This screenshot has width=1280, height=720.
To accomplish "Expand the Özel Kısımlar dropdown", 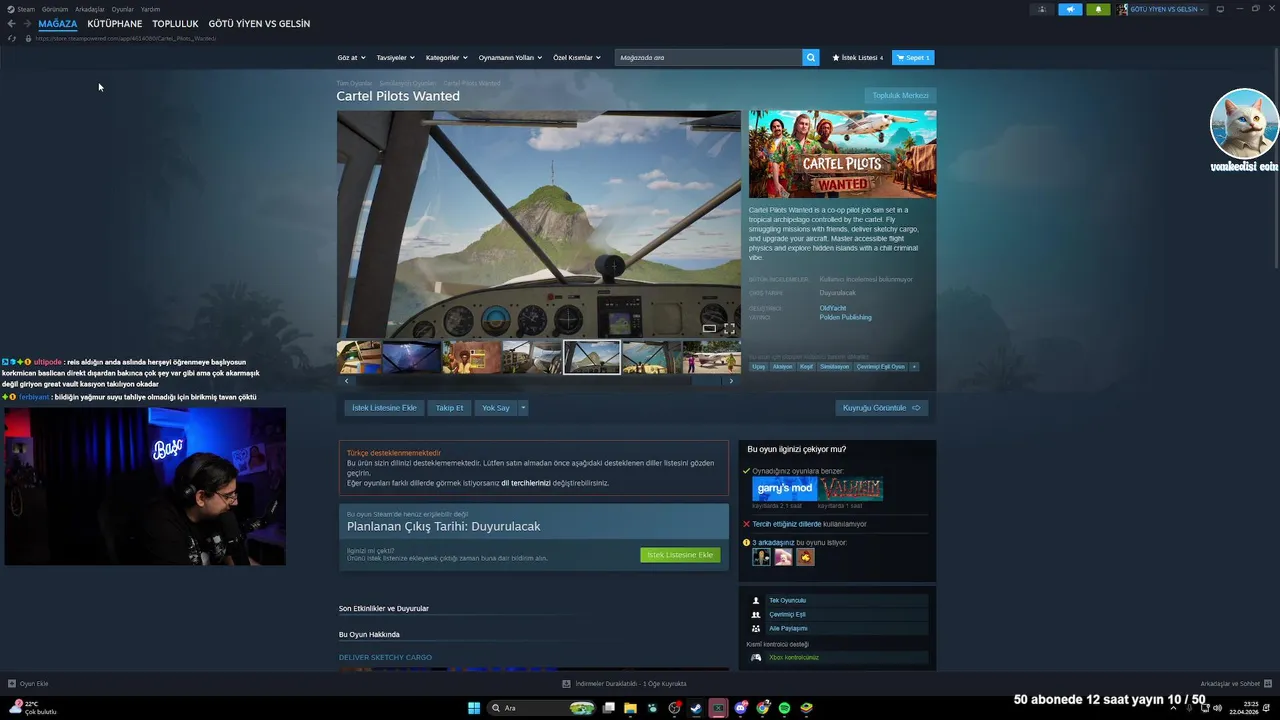I will click(x=577, y=58).
